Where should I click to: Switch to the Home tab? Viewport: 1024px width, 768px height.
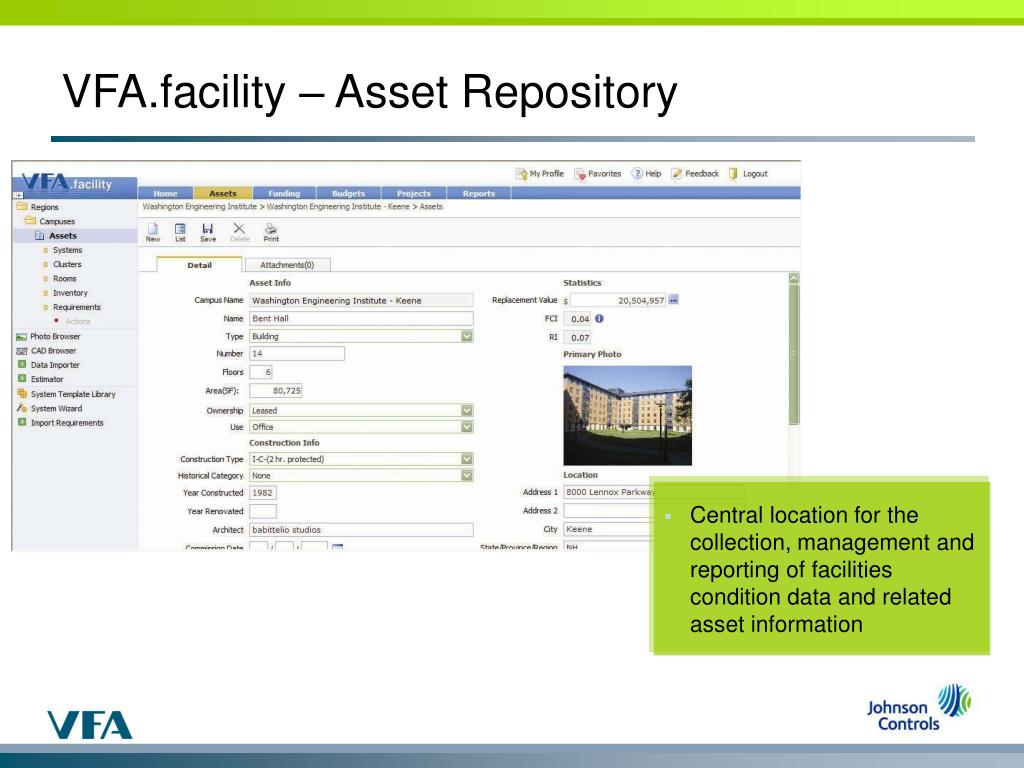[166, 193]
